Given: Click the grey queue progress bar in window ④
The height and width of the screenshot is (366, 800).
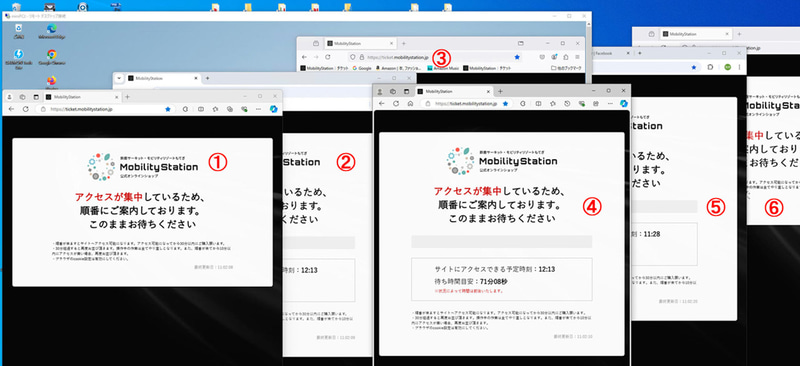Looking at the screenshot, I should point(502,241).
